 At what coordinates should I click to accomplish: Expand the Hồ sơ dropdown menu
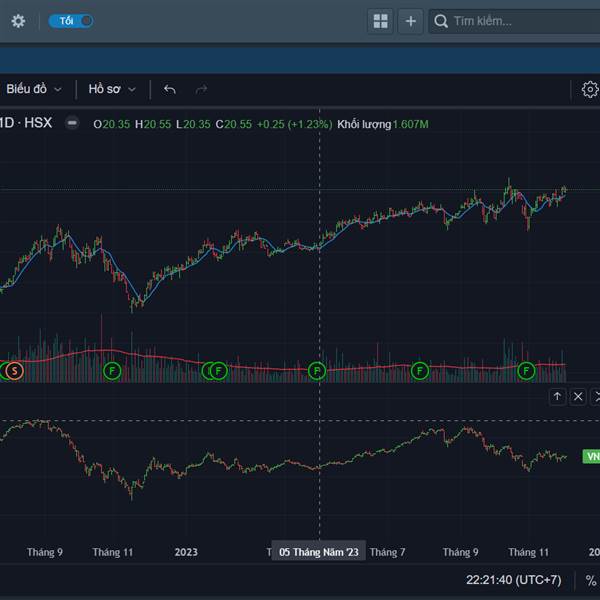(112, 89)
